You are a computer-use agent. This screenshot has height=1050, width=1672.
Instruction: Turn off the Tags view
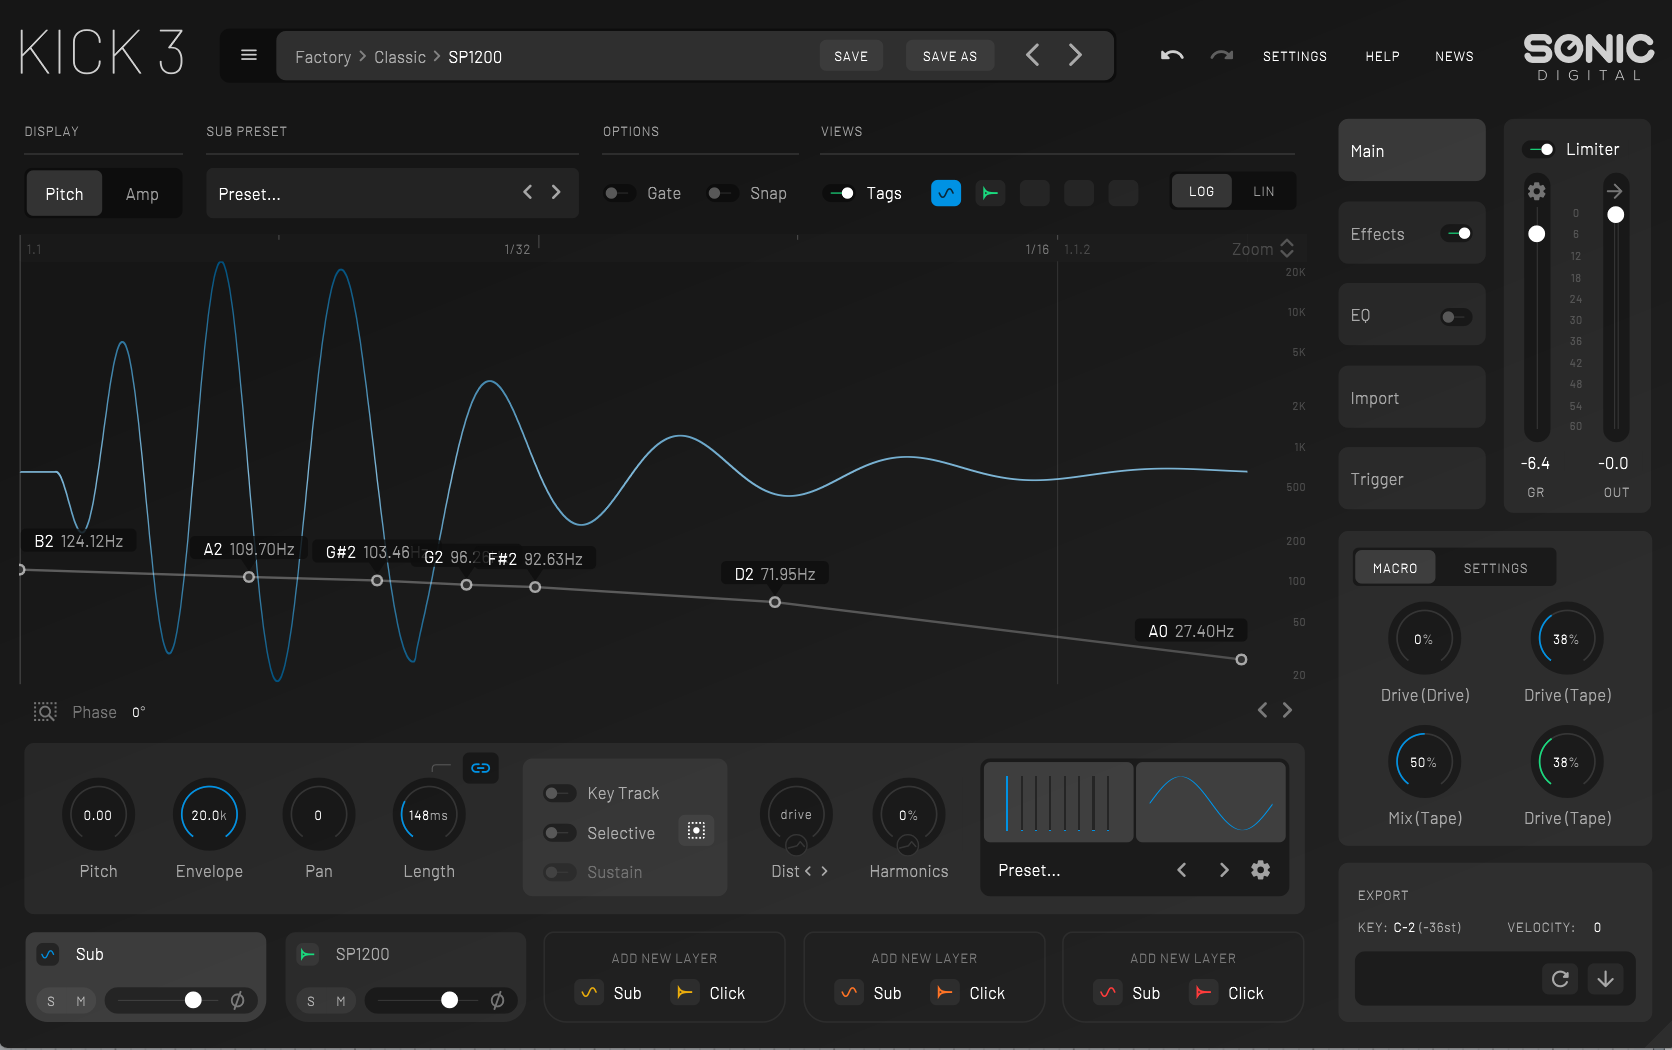coord(841,193)
